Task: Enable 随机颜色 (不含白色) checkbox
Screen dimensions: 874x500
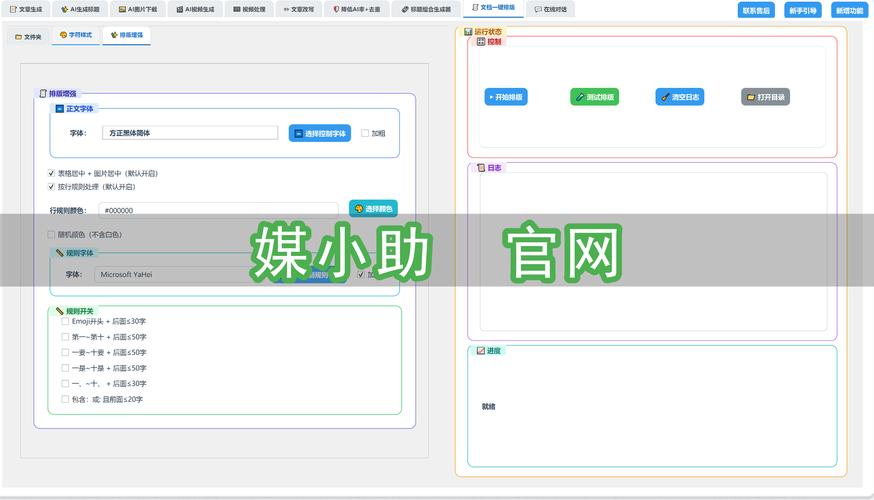Action: tap(52, 235)
